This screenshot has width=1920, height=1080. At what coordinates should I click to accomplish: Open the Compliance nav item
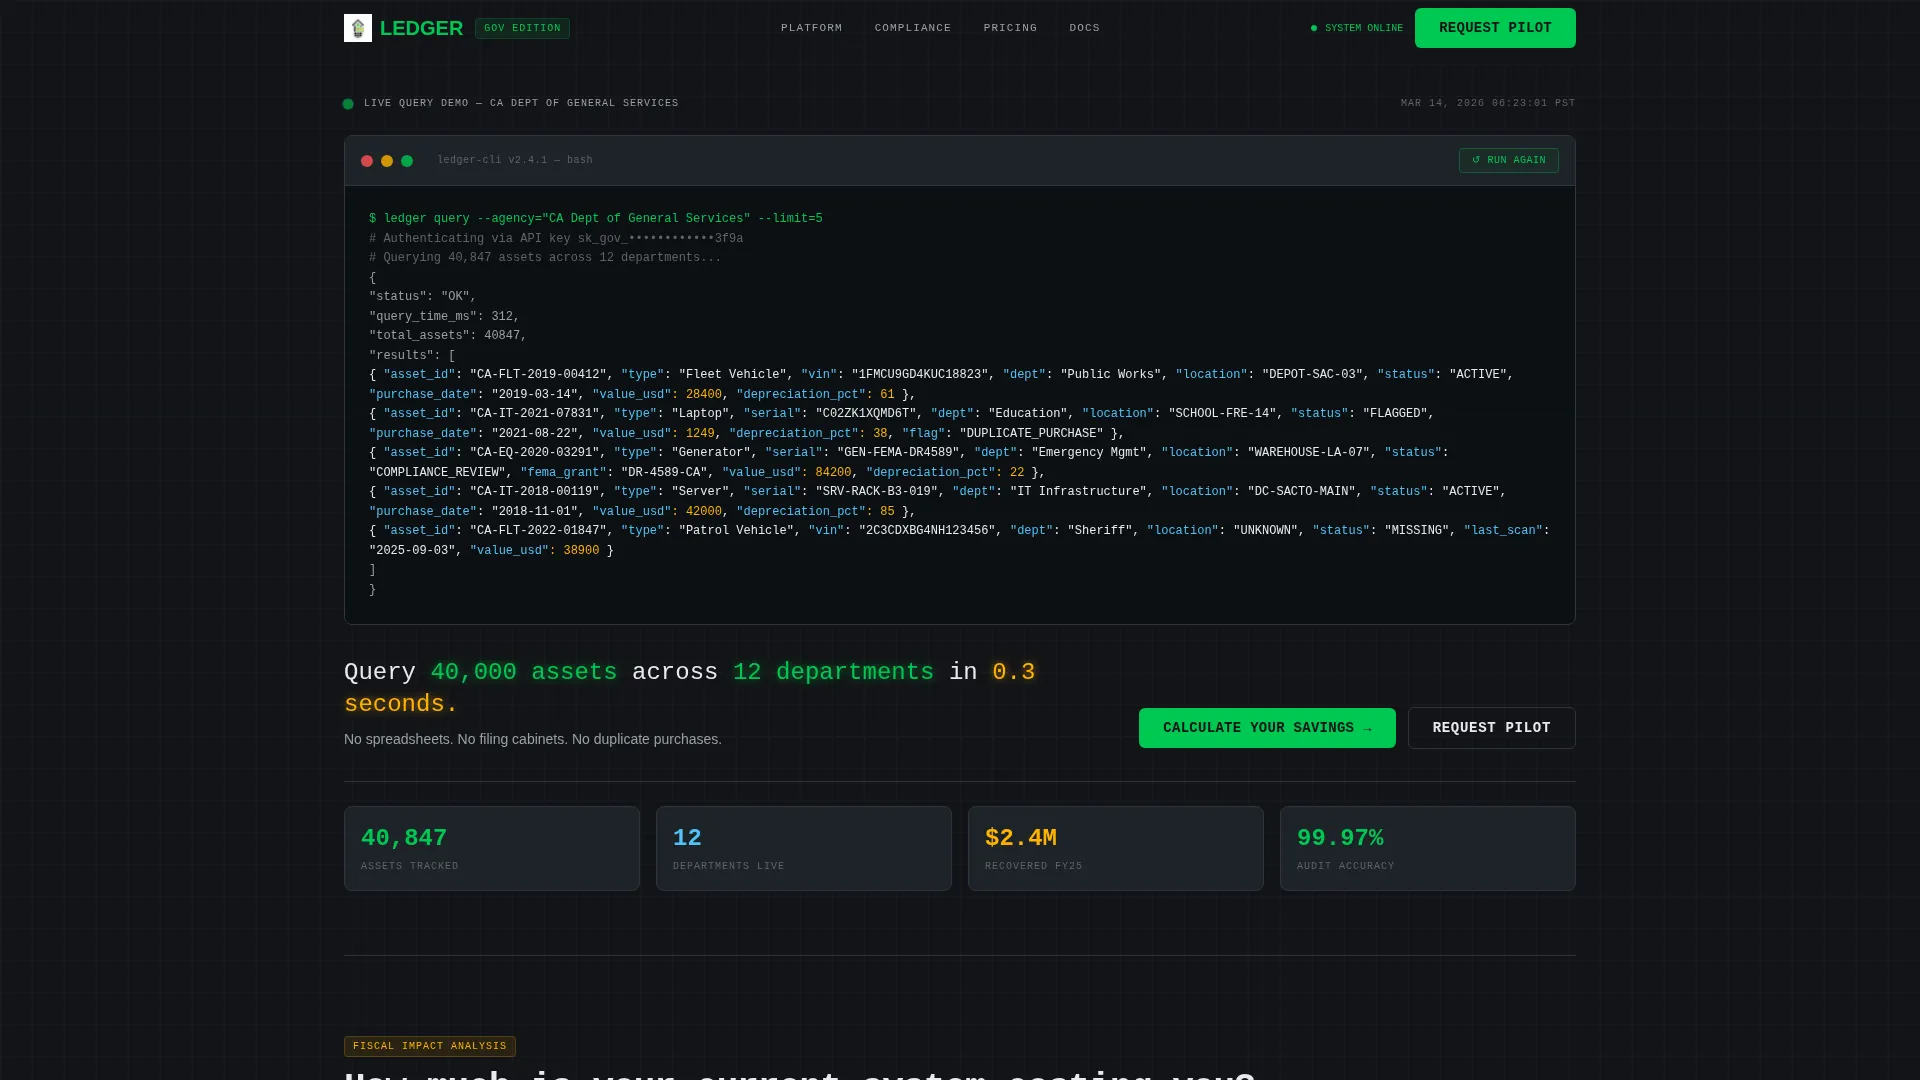pyautogui.click(x=913, y=28)
